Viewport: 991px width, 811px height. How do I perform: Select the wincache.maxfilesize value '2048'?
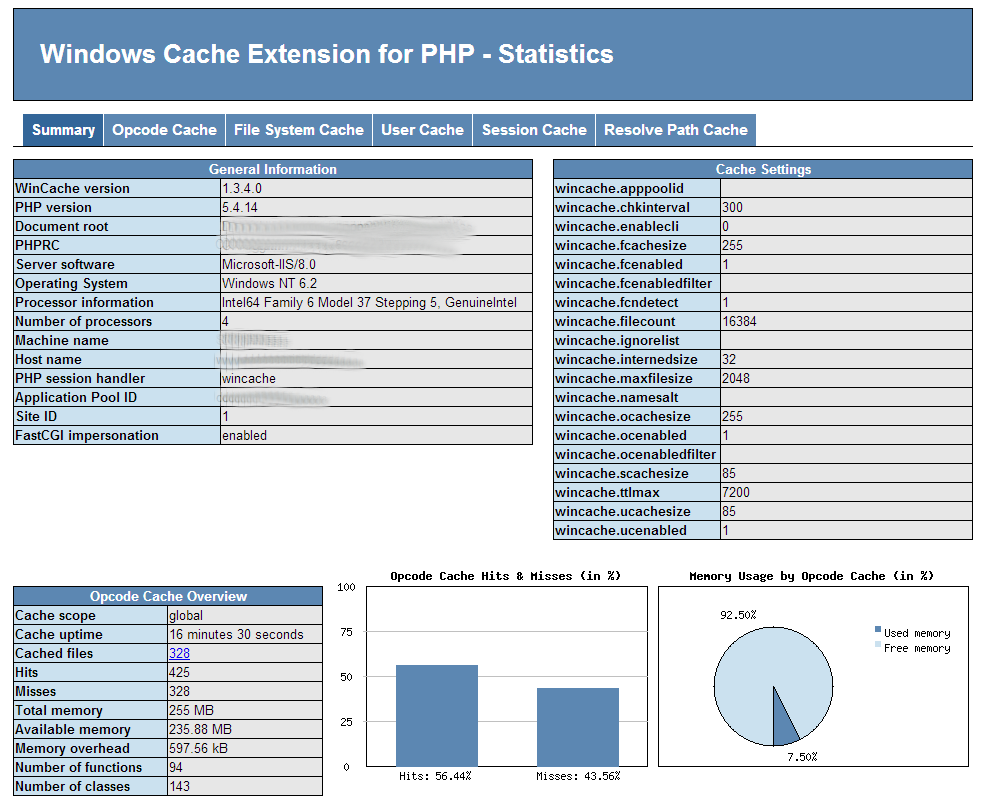pos(736,379)
